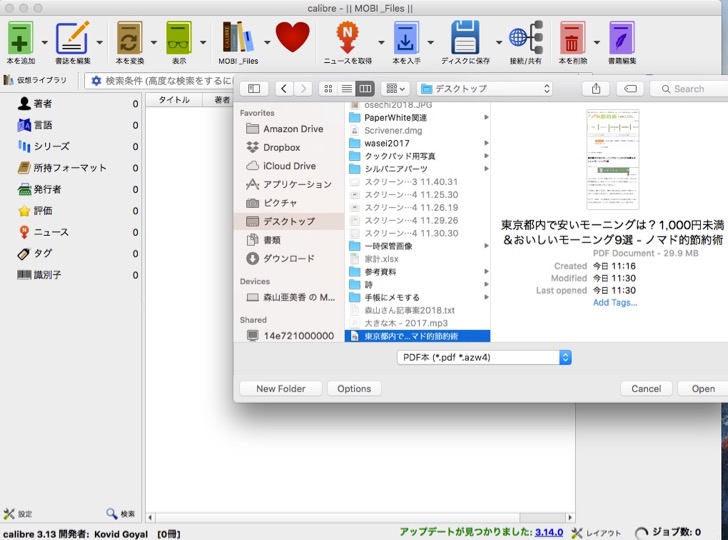
Task: Open dropdown arrow next to Add books
Action: (45, 42)
